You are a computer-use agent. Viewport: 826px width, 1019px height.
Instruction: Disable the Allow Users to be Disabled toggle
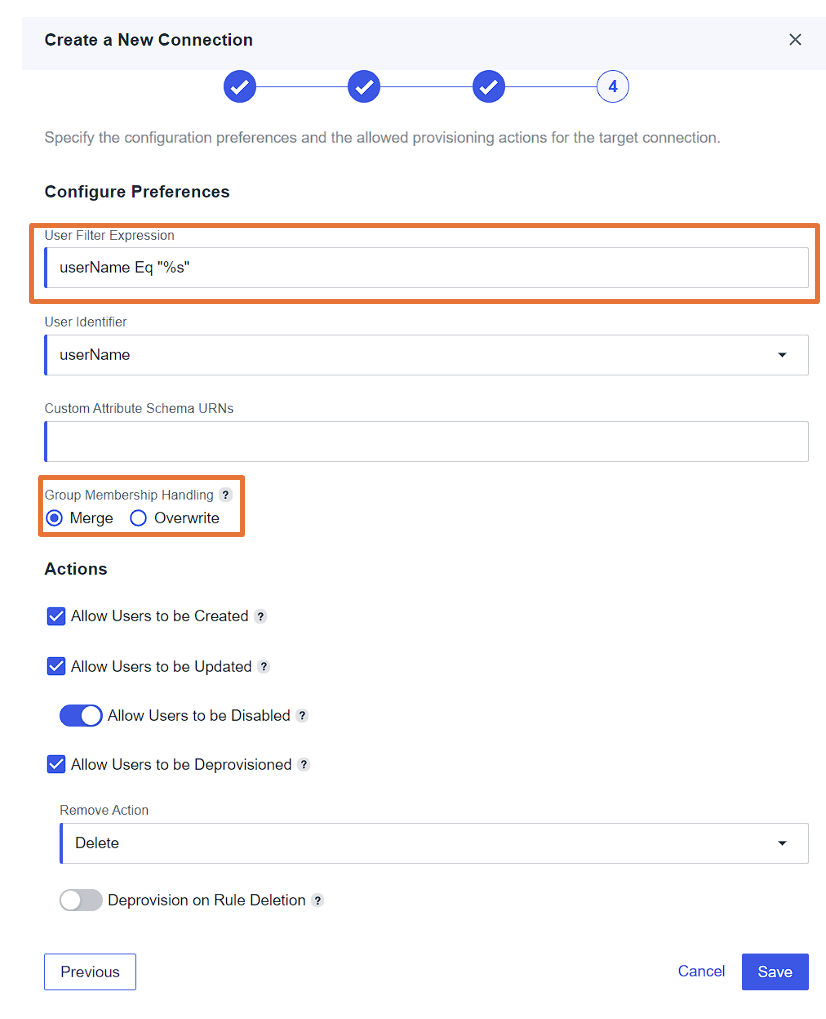[x=80, y=715]
